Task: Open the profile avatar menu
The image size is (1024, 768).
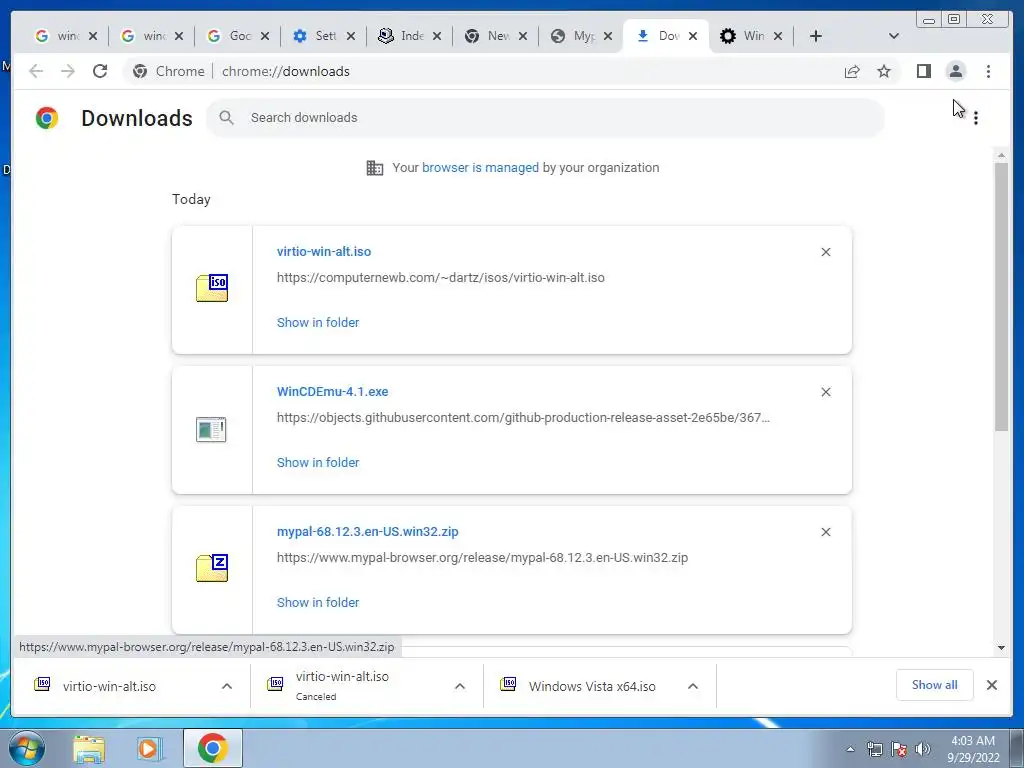Action: pos(955,71)
